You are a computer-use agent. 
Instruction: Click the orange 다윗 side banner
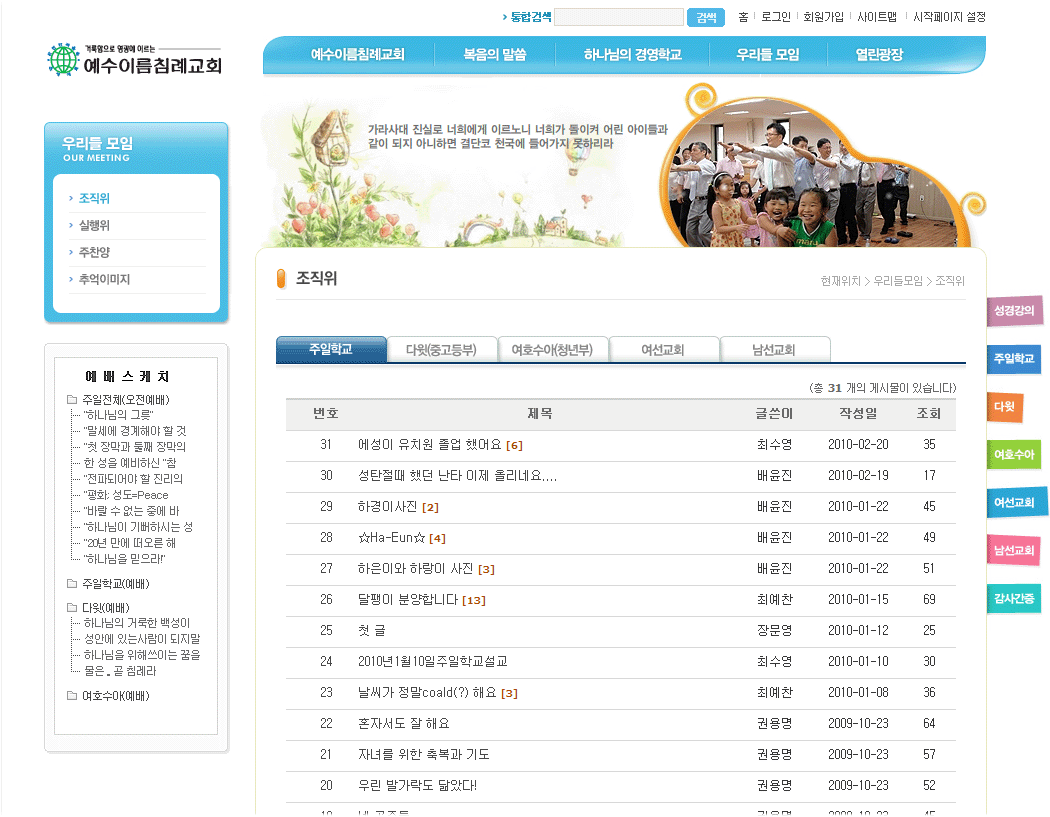1004,407
